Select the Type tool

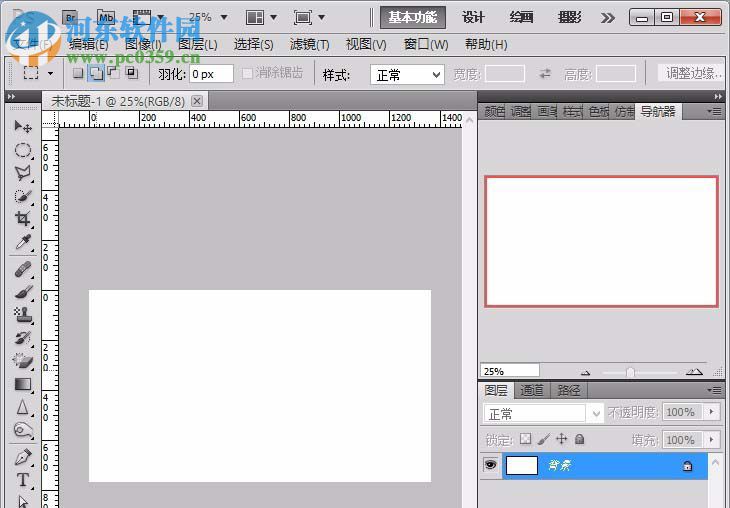pyautogui.click(x=22, y=481)
